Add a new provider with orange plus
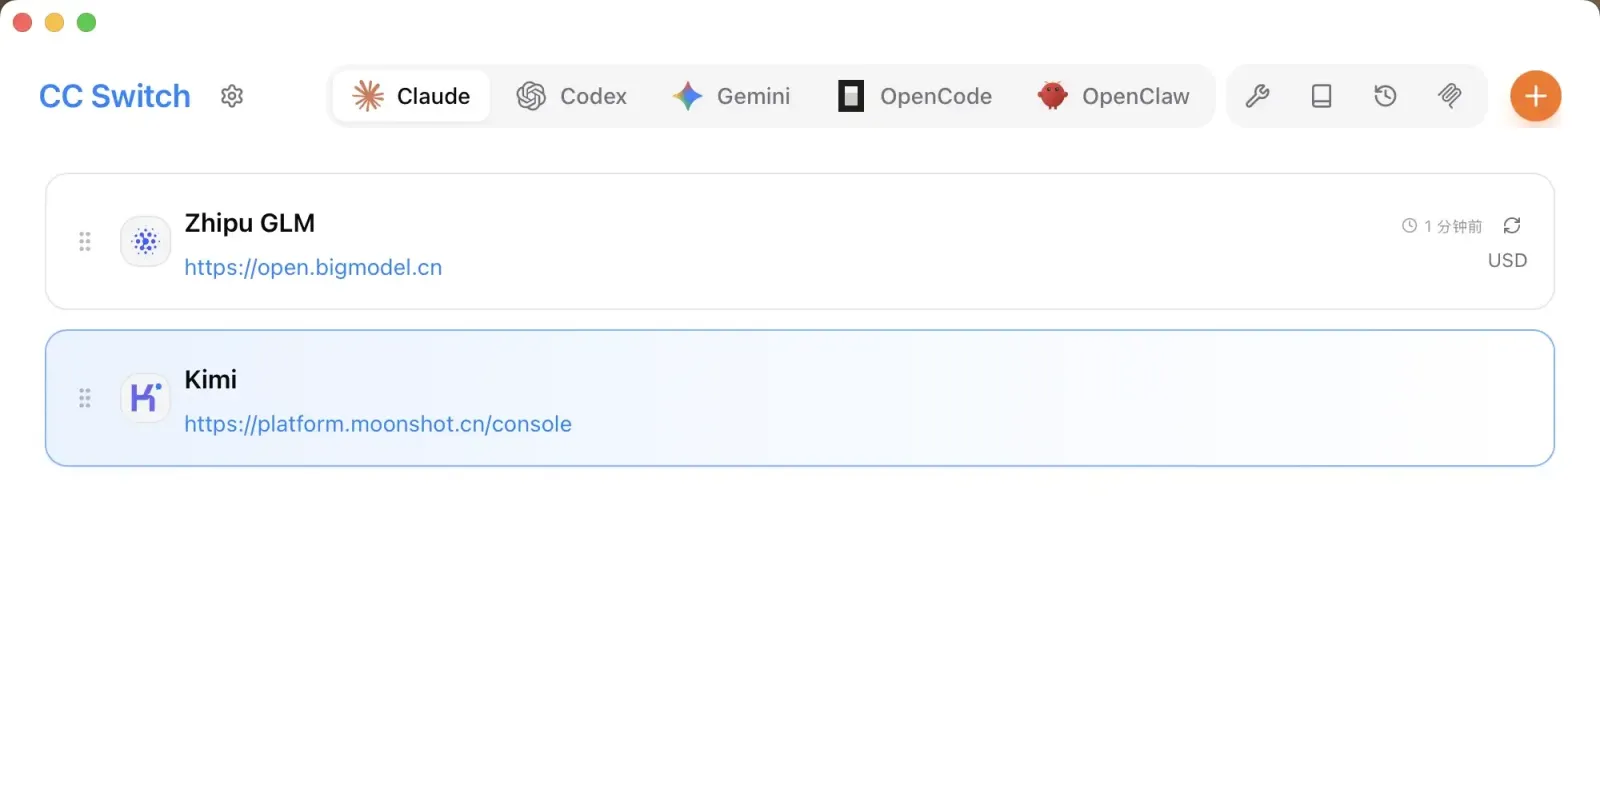 click(1535, 96)
